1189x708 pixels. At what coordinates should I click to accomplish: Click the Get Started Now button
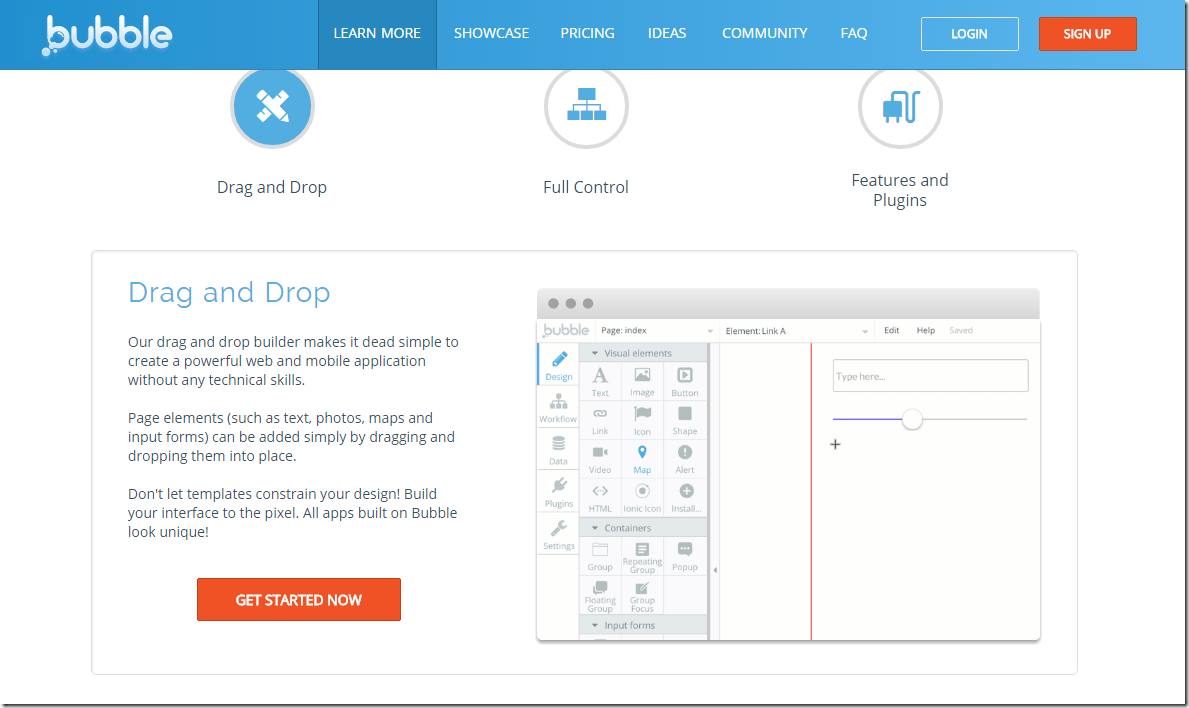(x=299, y=600)
